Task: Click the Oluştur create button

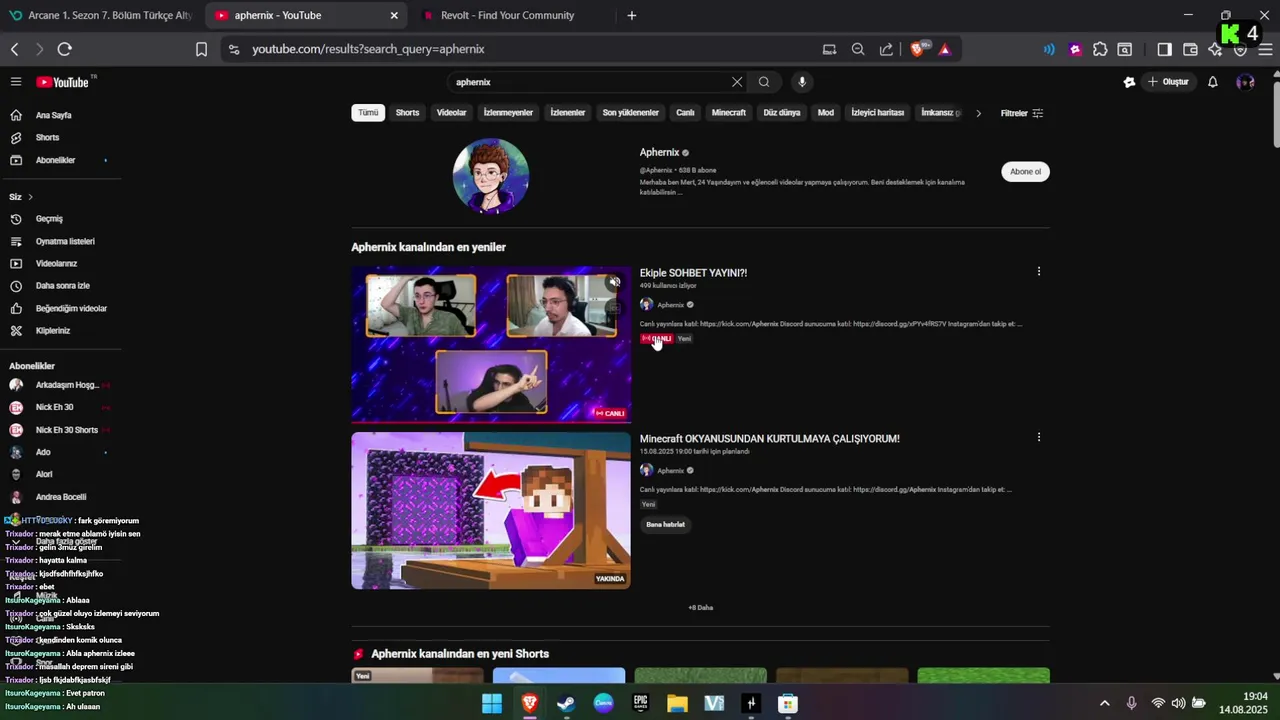Action: [1168, 82]
